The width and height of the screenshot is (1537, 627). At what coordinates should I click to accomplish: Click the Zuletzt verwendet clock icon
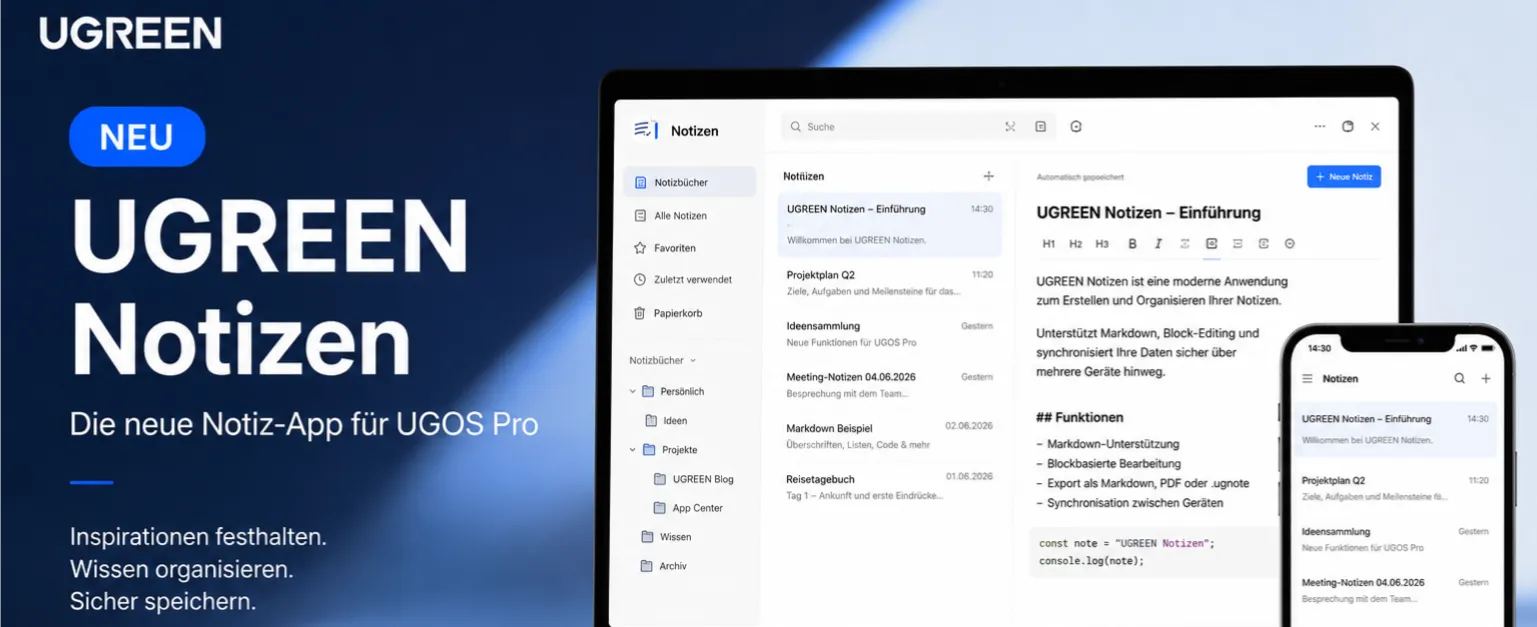tap(640, 280)
